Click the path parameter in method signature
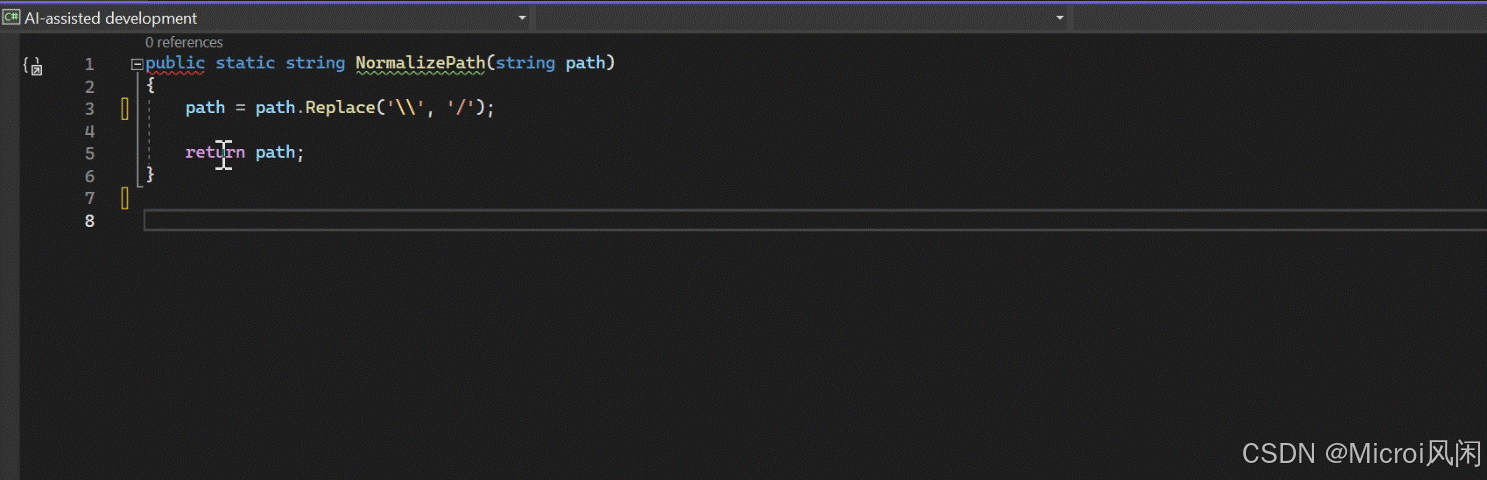The image size is (1487, 480). point(585,63)
